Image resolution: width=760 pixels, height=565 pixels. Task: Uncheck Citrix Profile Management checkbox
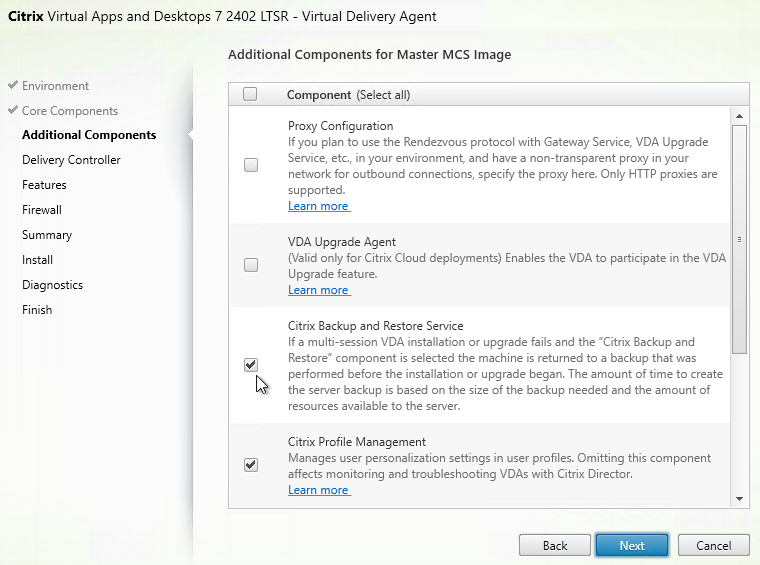click(x=251, y=465)
